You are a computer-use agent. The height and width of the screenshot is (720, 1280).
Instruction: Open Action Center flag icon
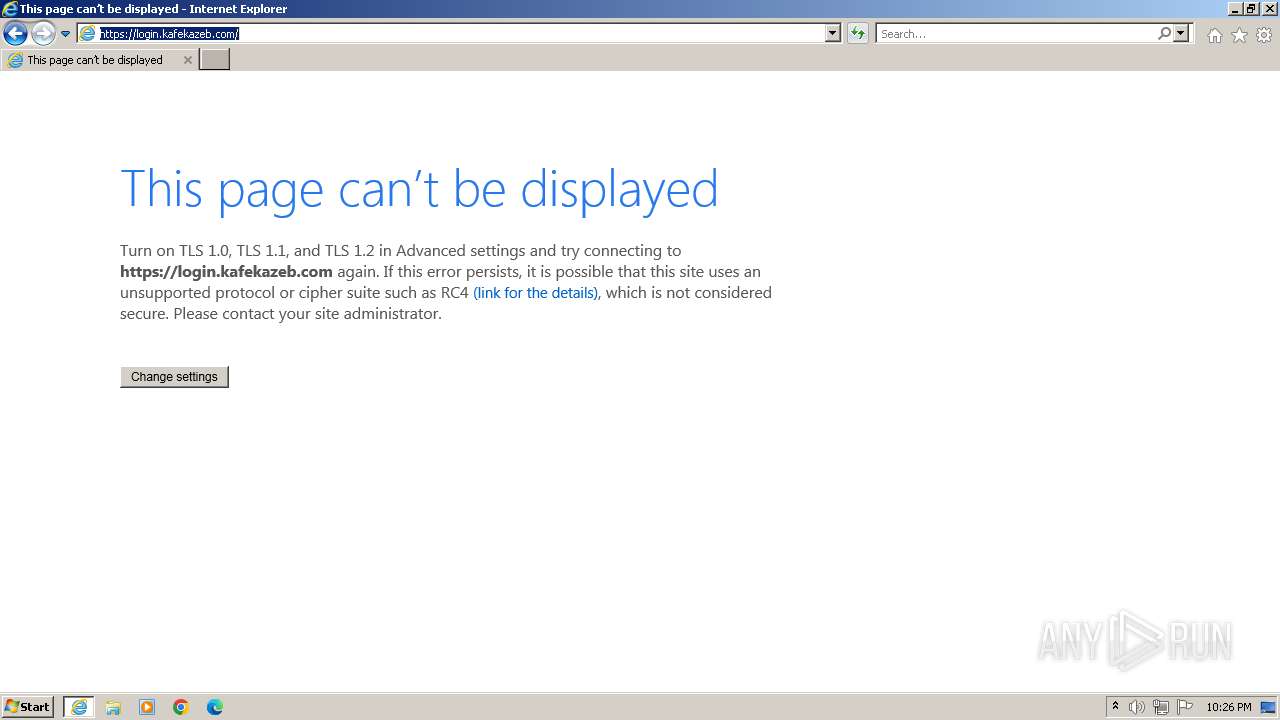pyautogui.click(x=1185, y=707)
